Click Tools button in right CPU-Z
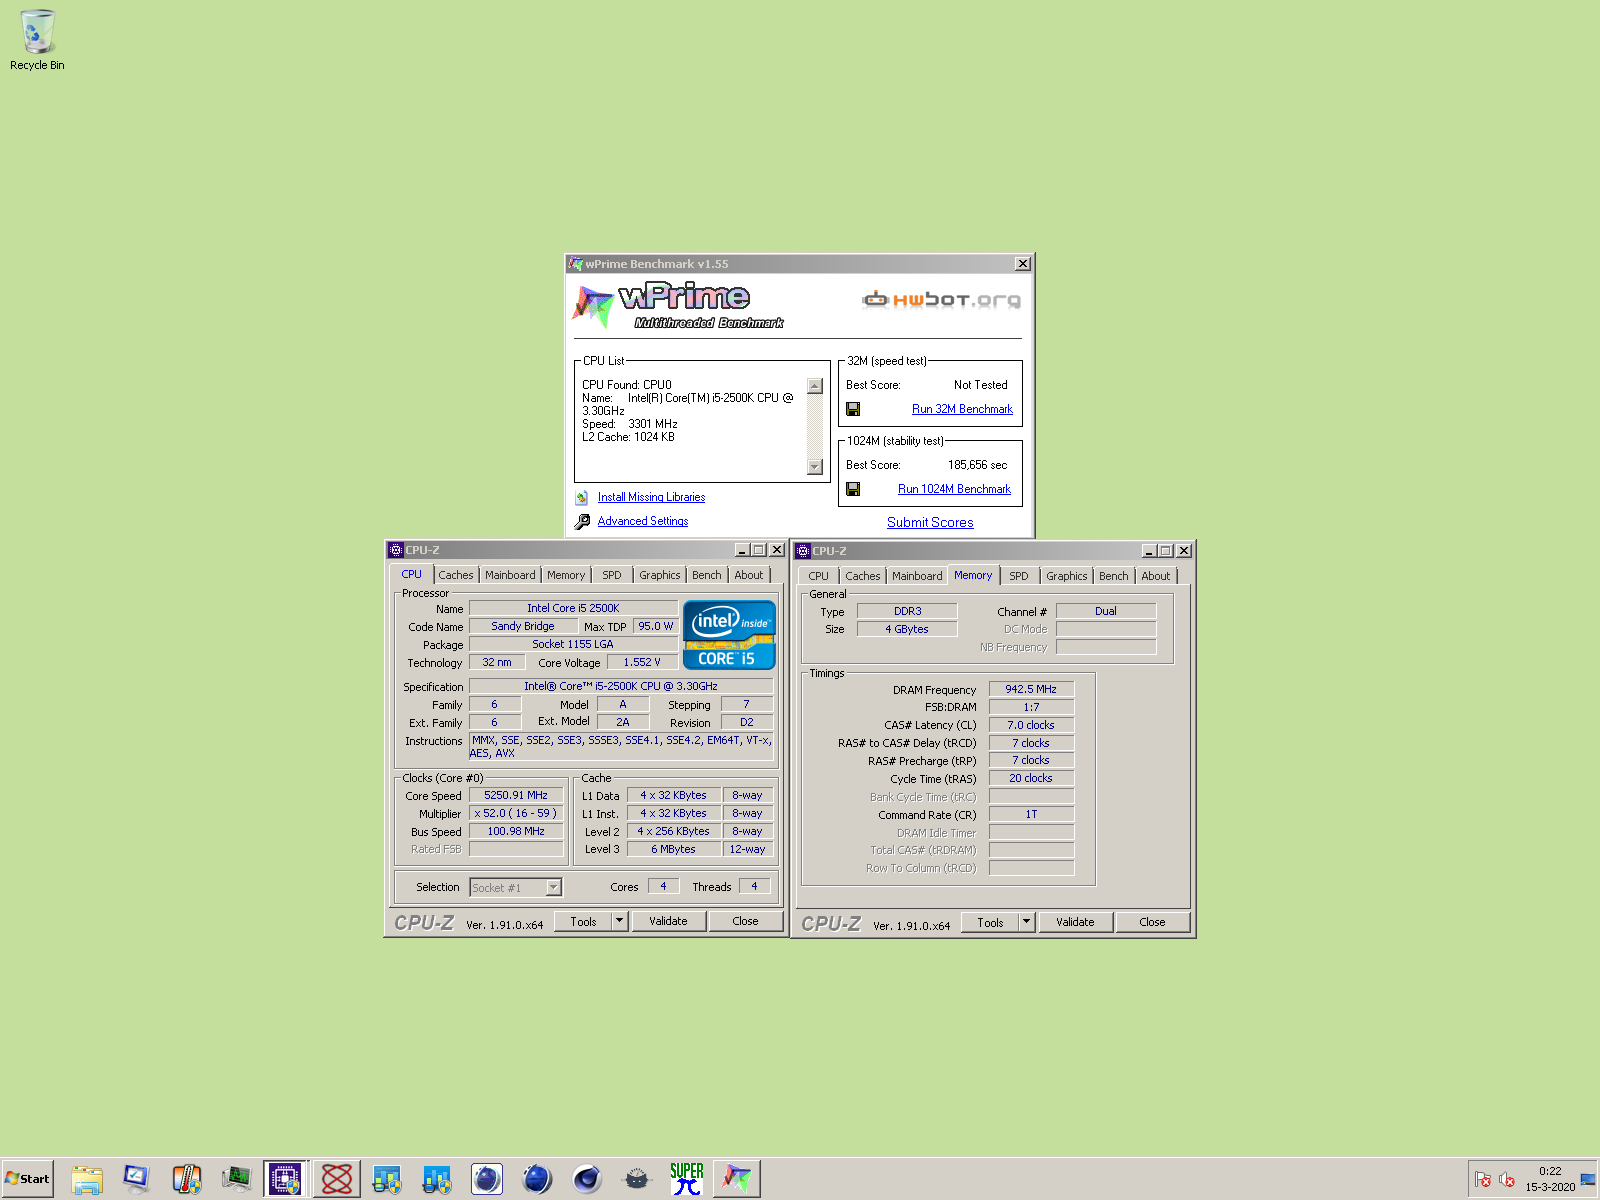This screenshot has width=1600, height=1200. [x=990, y=922]
